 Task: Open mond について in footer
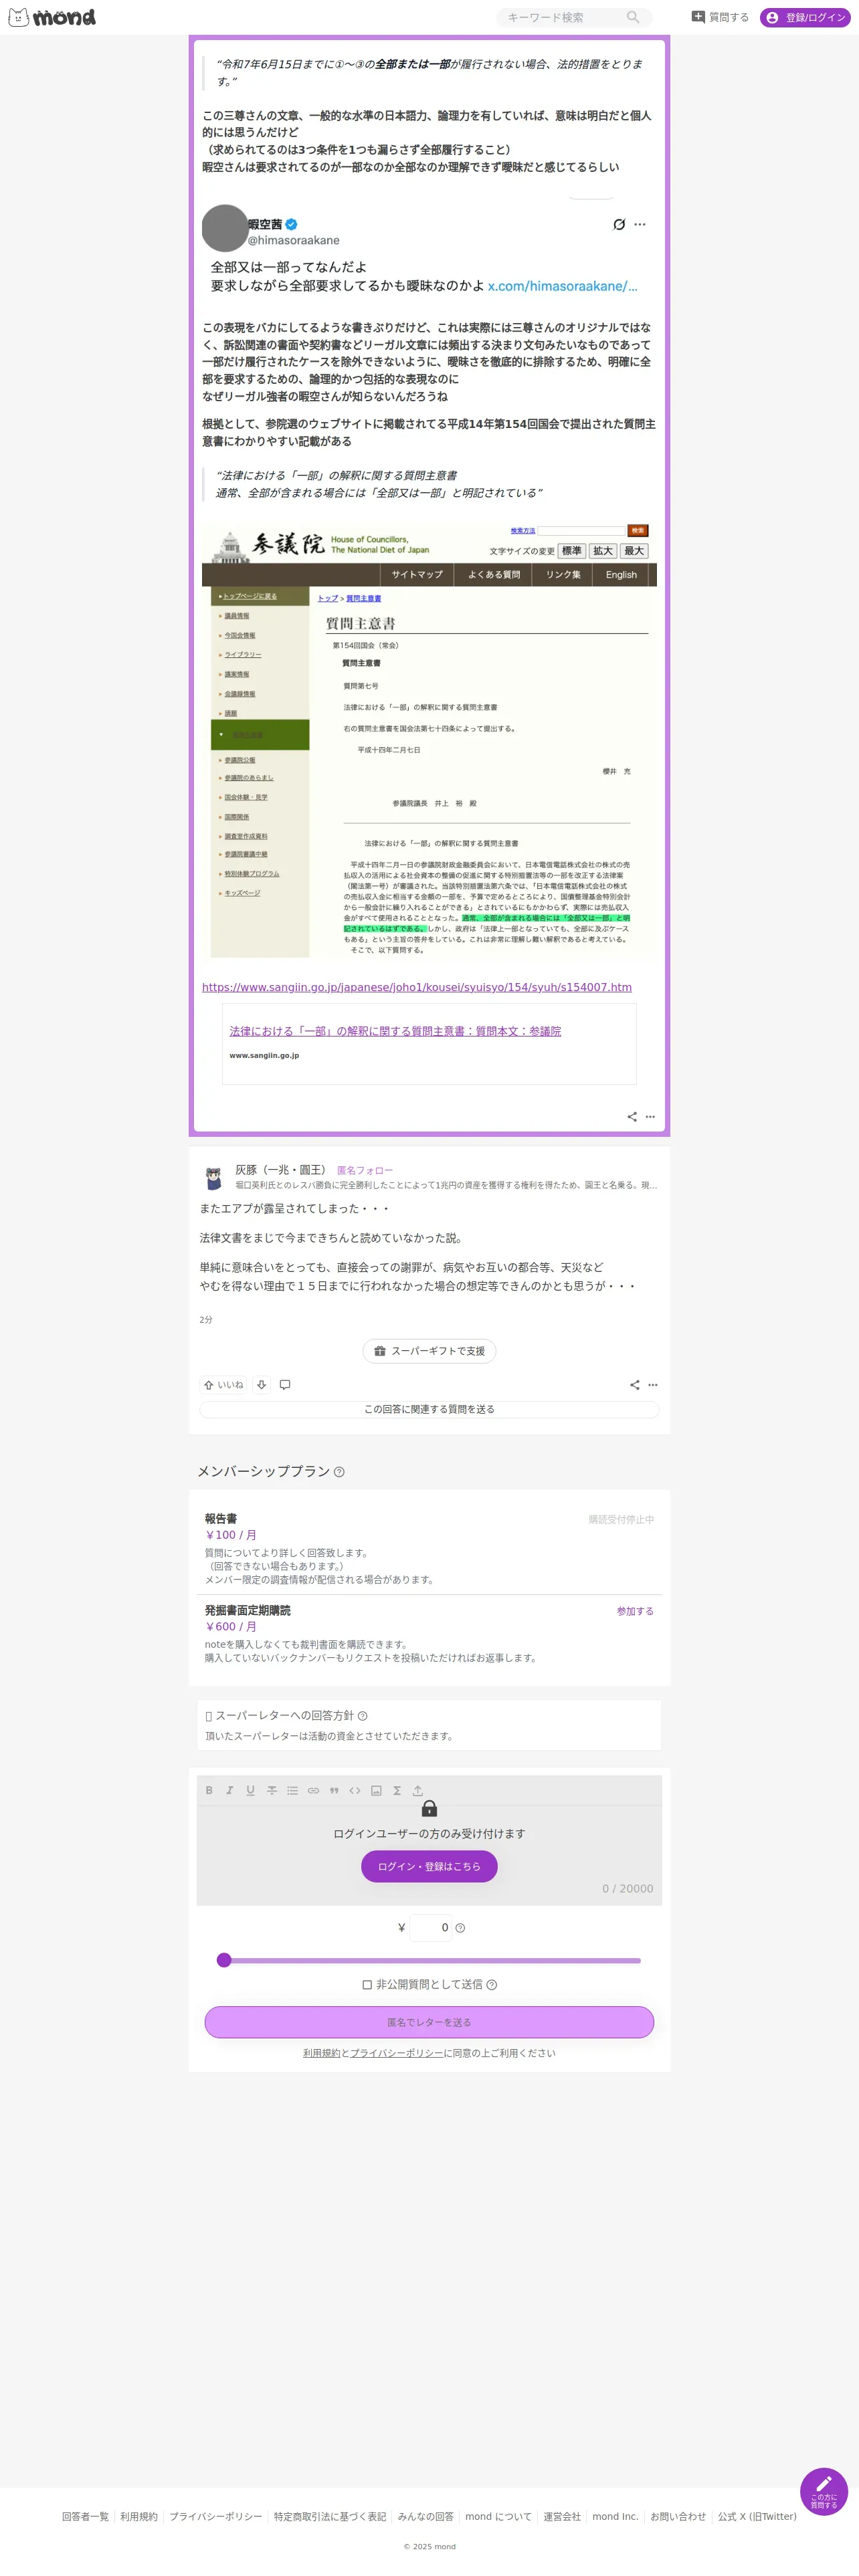point(498,2516)
